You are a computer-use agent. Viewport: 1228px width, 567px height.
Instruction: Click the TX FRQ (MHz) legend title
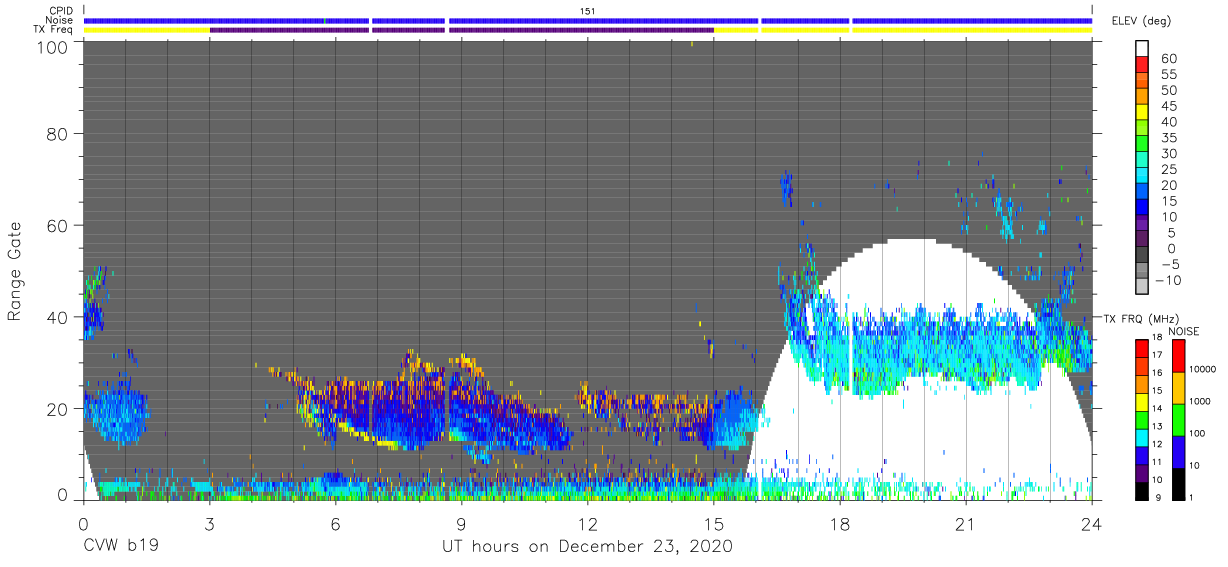coord(1141,318)
